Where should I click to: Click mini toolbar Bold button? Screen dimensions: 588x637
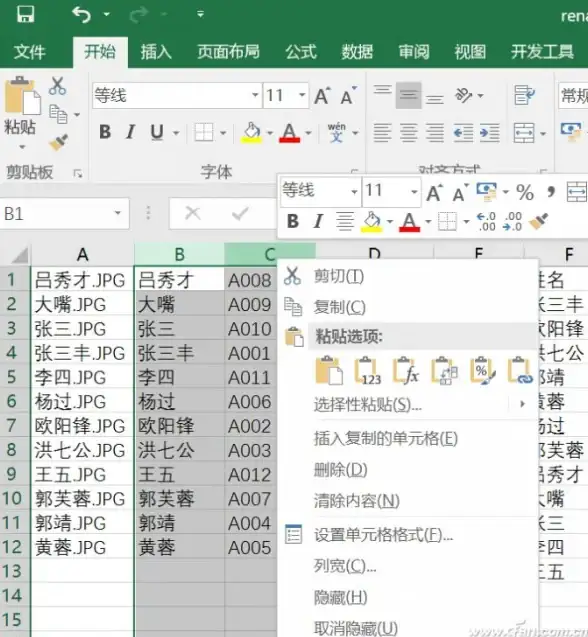point(293,222)
